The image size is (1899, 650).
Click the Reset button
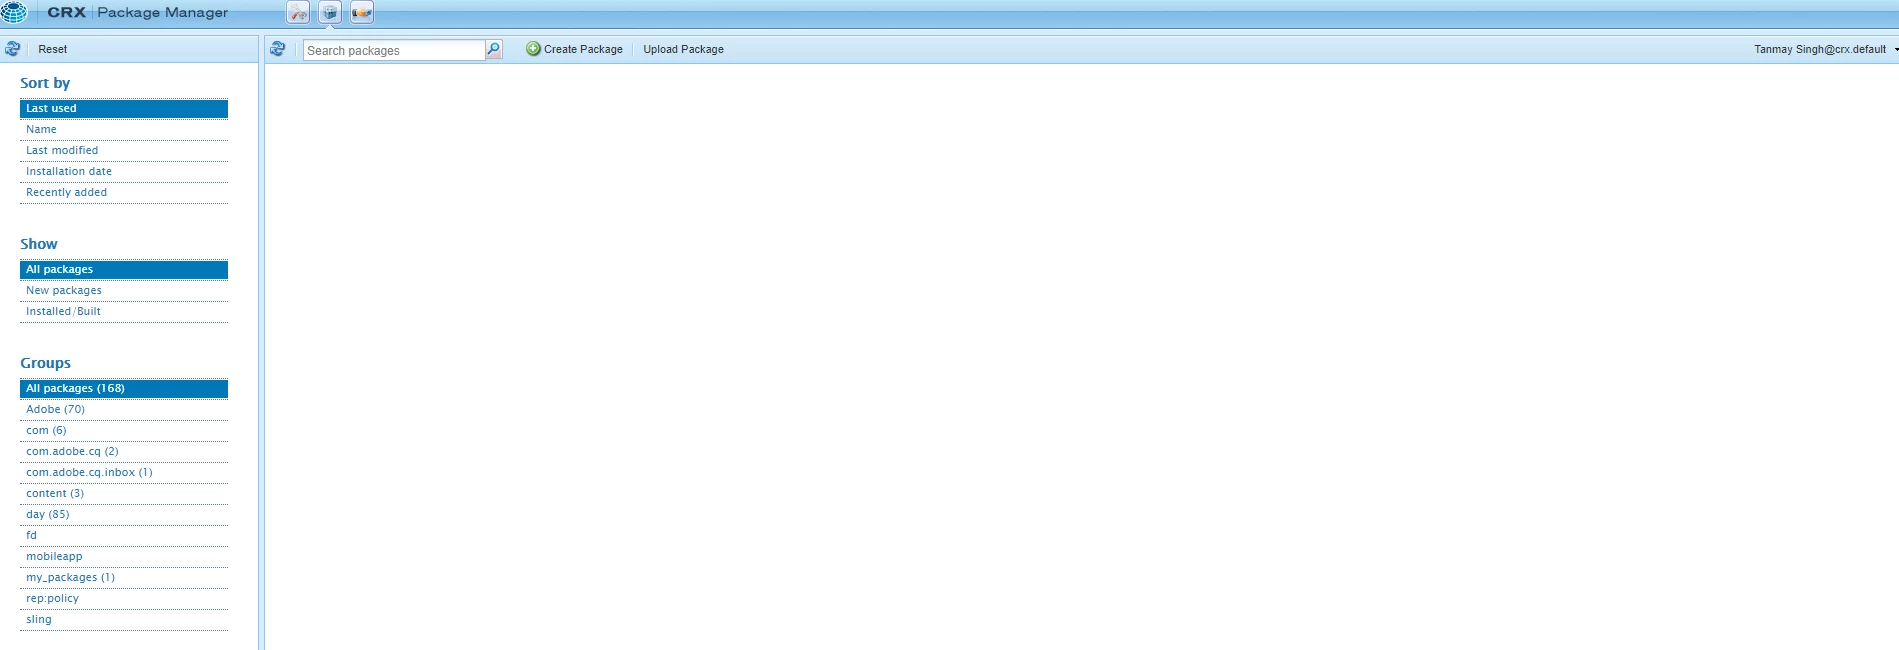pyautogui.click(x=53, y=49)
